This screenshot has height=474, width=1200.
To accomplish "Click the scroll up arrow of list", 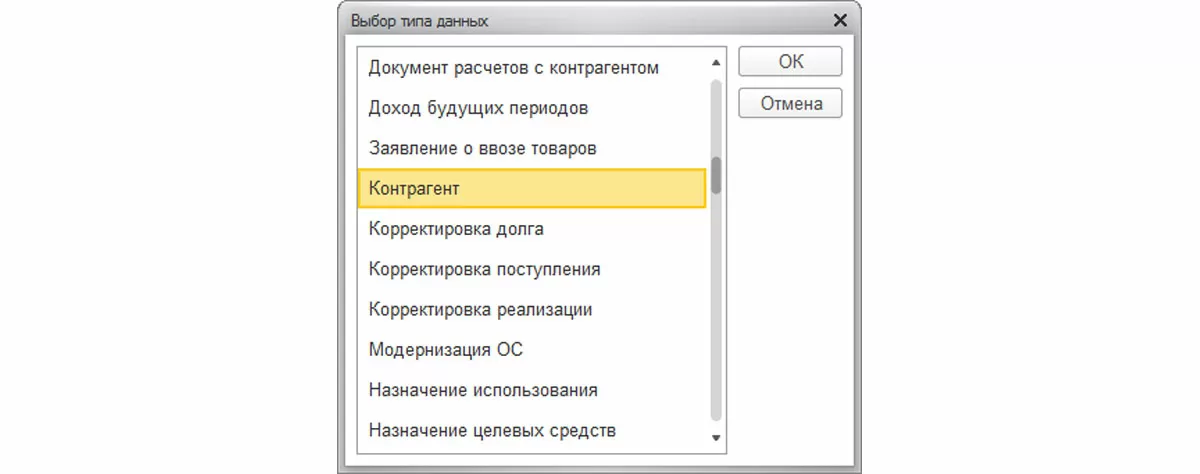I will tap(715, 63).
